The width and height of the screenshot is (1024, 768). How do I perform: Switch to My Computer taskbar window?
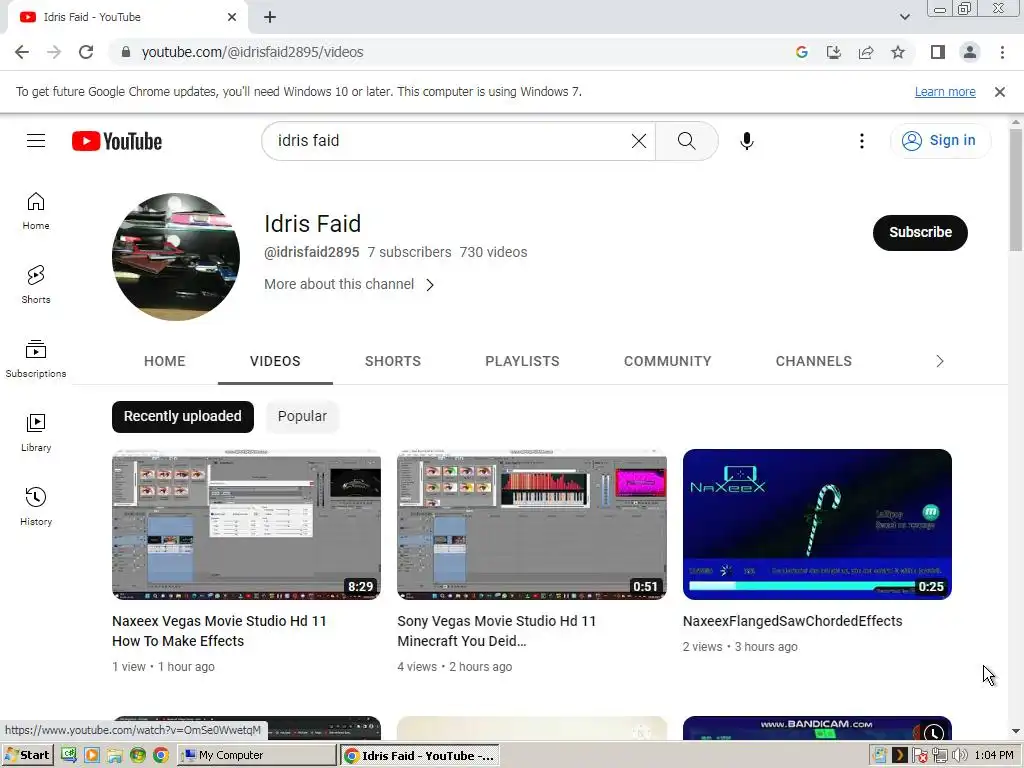point(257,755)
